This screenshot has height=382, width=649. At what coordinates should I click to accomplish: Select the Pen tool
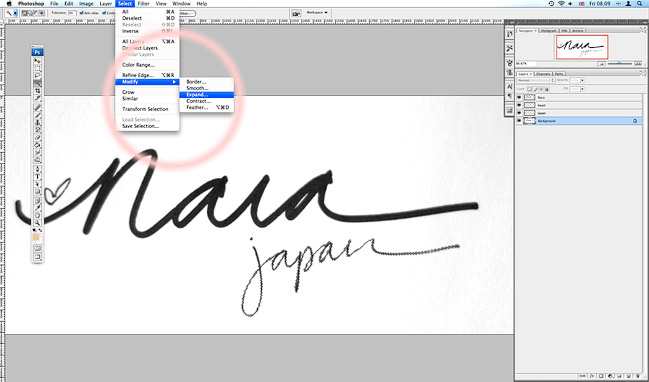coord(37,169)
